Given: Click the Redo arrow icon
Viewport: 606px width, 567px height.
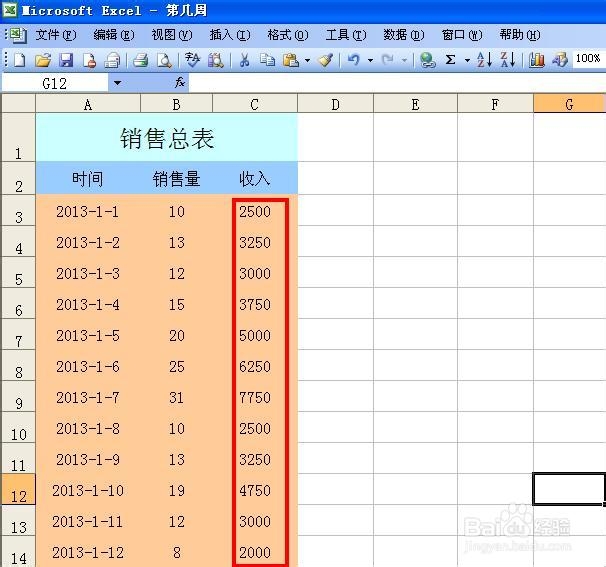Looking at the screenshot, I should tap(388, 60).
